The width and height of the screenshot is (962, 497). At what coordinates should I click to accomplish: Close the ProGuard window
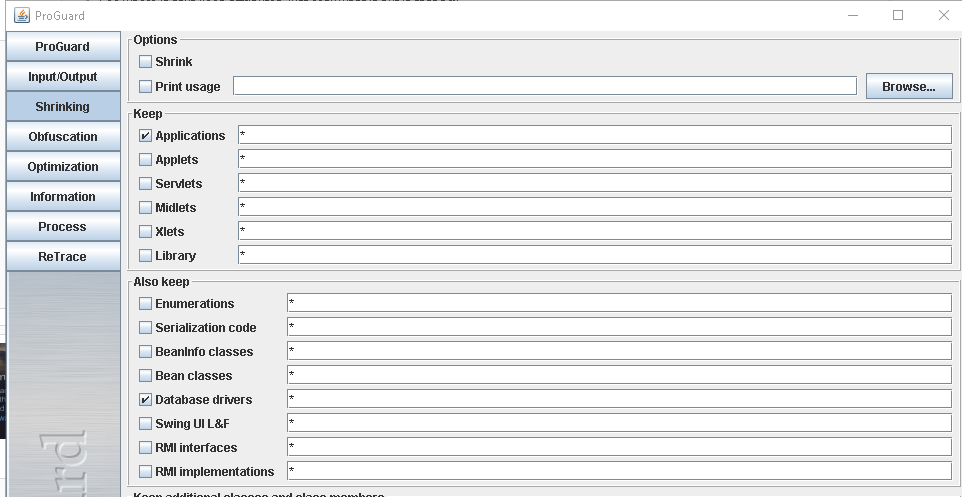point(944,15)
